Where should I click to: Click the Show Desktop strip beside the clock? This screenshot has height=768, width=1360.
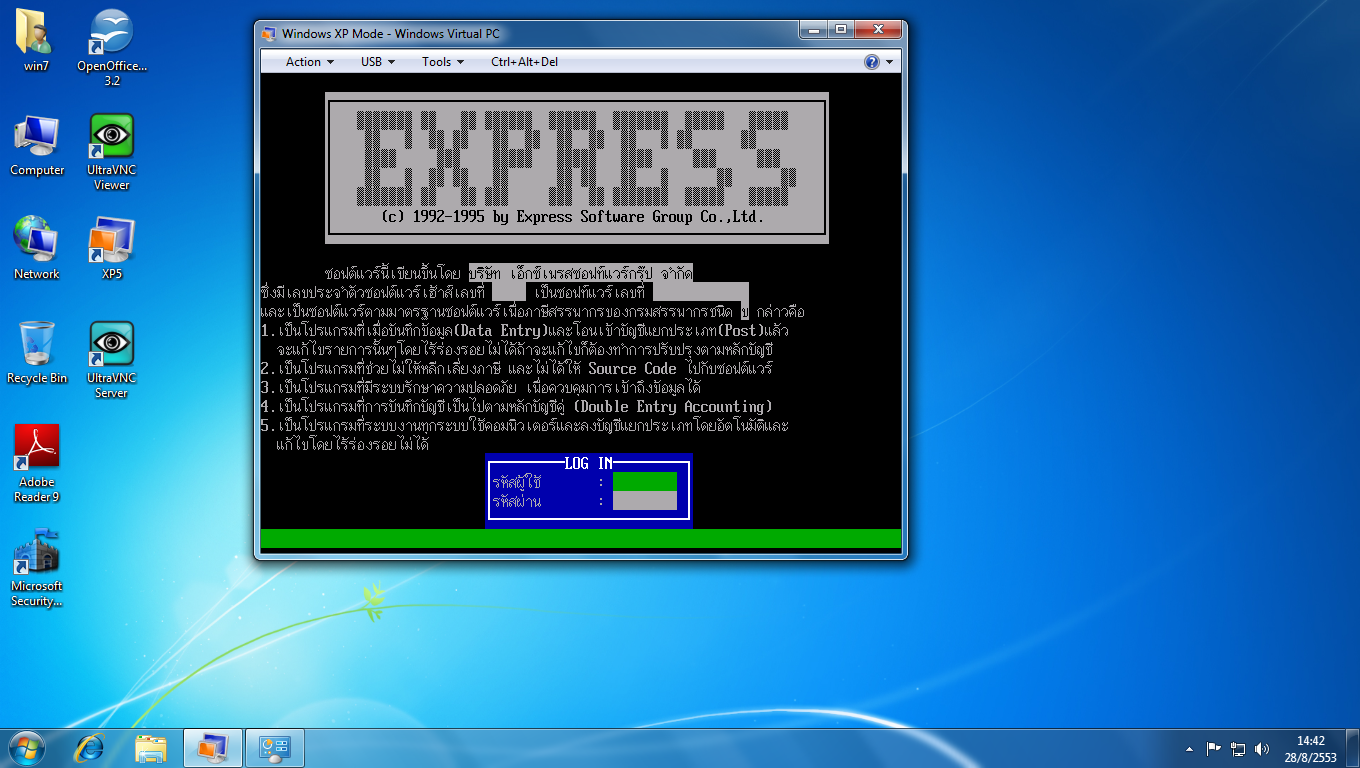pyautogui.click(x=1353, y=748)
